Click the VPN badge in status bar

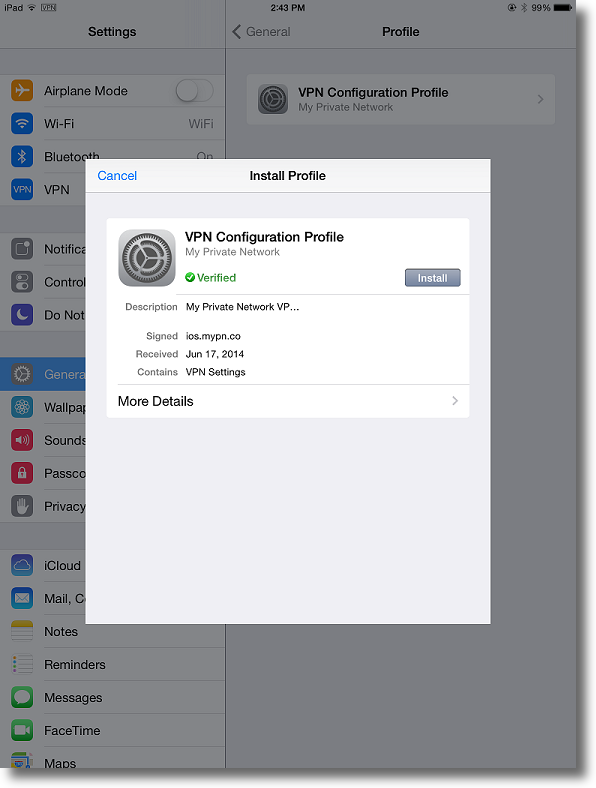click(48, 8)
